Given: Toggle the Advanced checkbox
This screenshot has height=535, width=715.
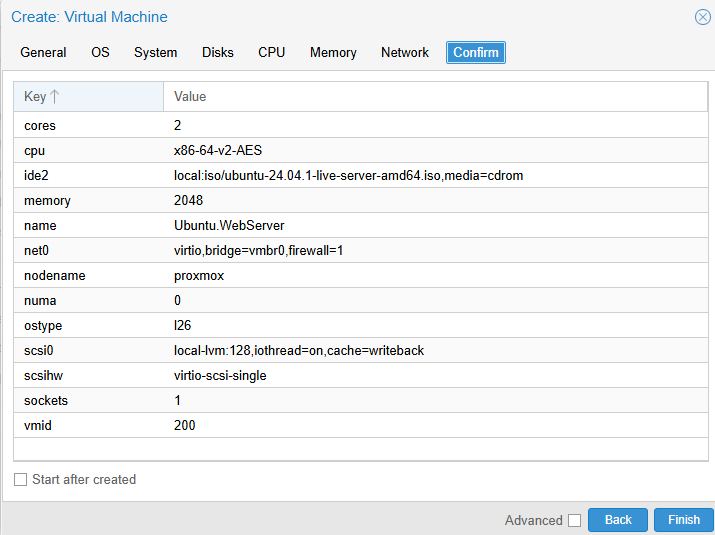Looking at the screenshot, I should click(575, 520).
